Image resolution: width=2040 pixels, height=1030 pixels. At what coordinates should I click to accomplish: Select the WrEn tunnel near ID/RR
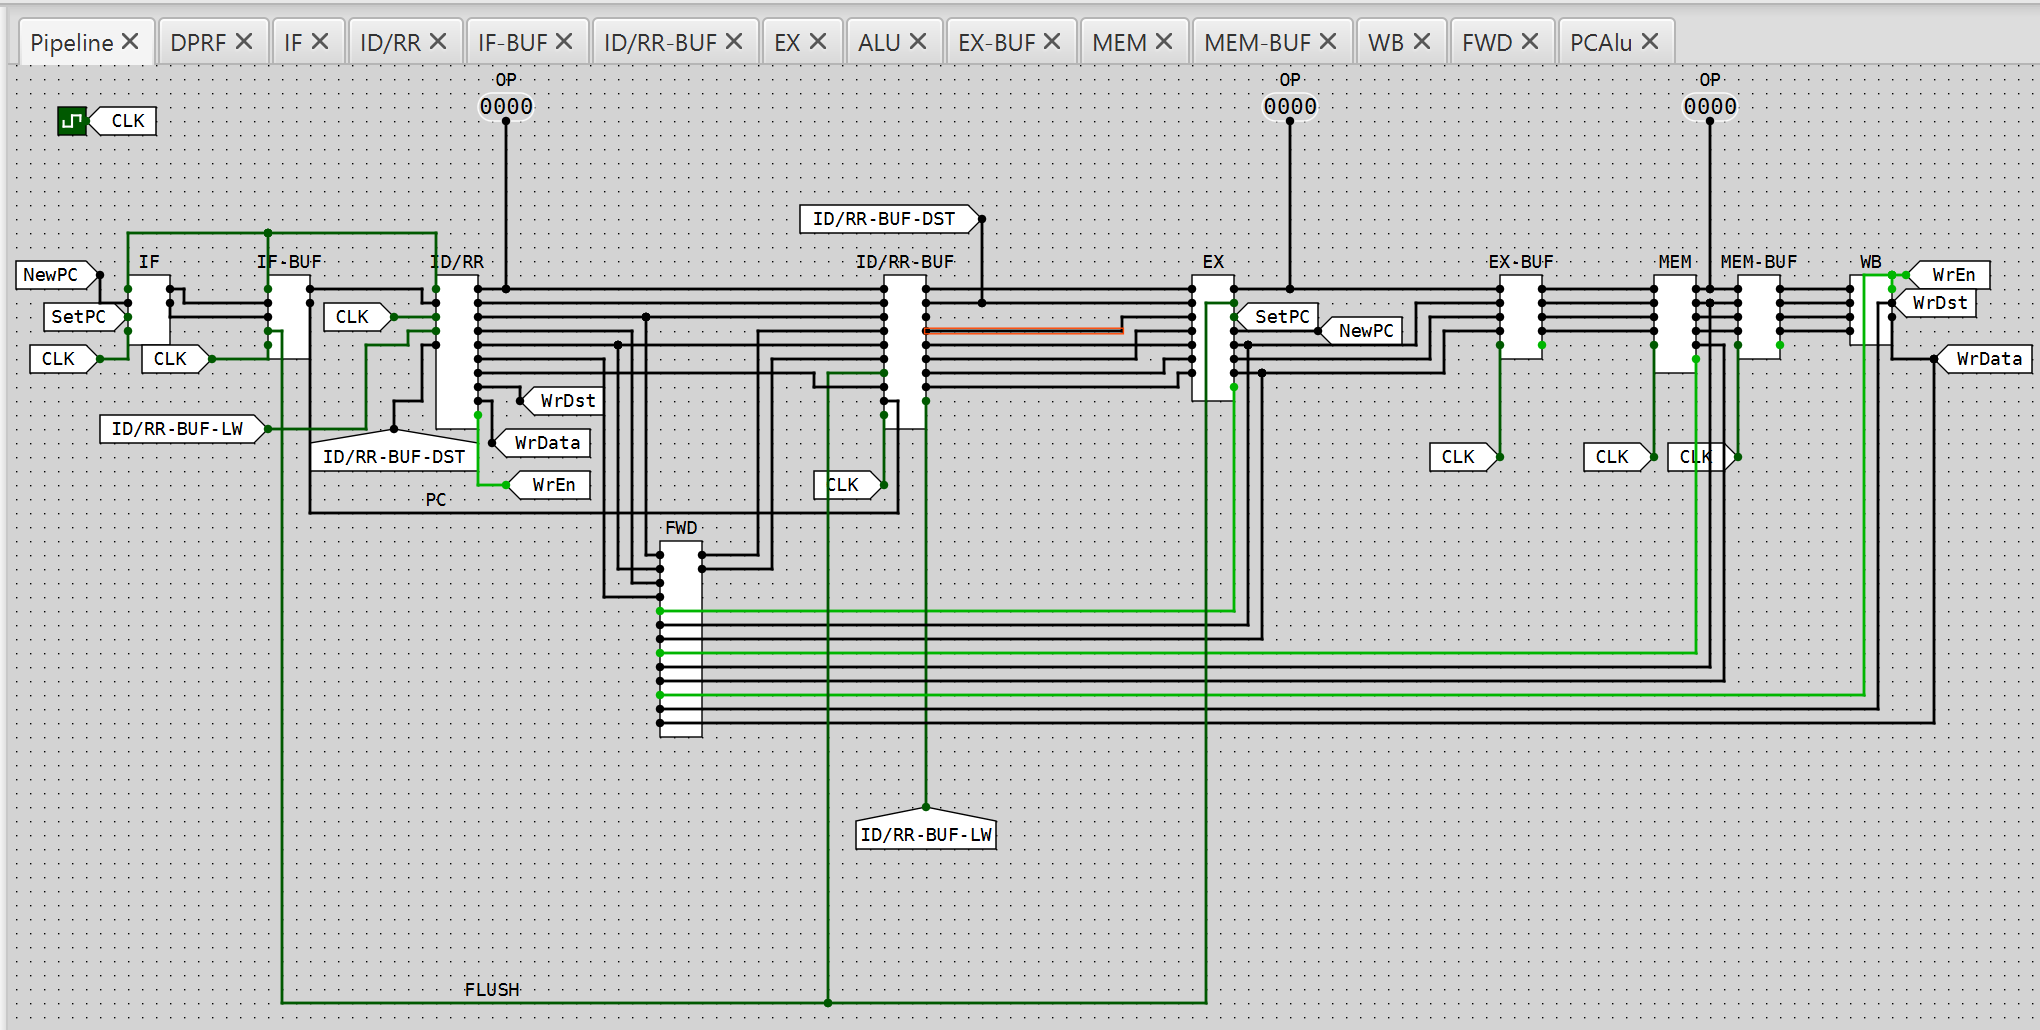point(548,485)
